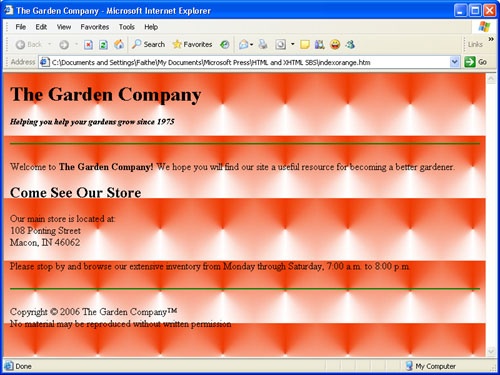Click the Back navigation button
This screenshot has height=375, width=500.
click(x=29, y=44)
